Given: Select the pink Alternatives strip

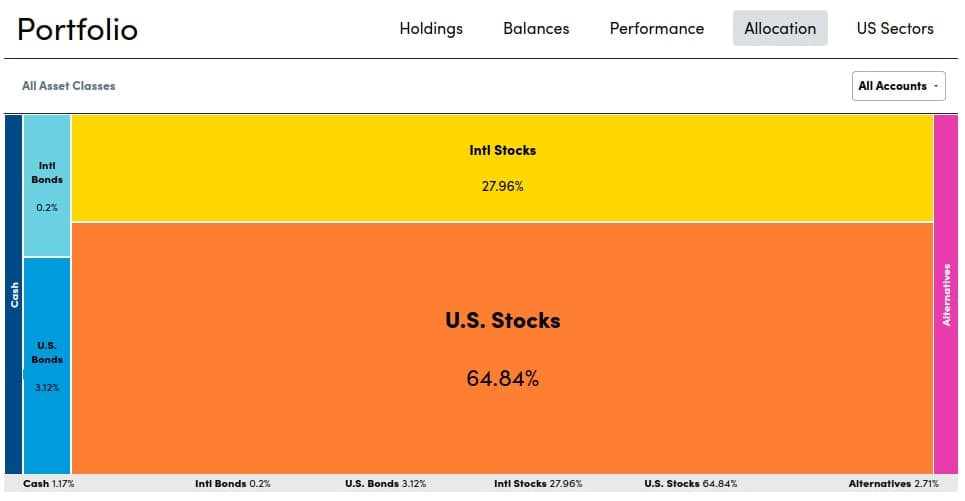Looking at the screenshot, I should 946,294.
